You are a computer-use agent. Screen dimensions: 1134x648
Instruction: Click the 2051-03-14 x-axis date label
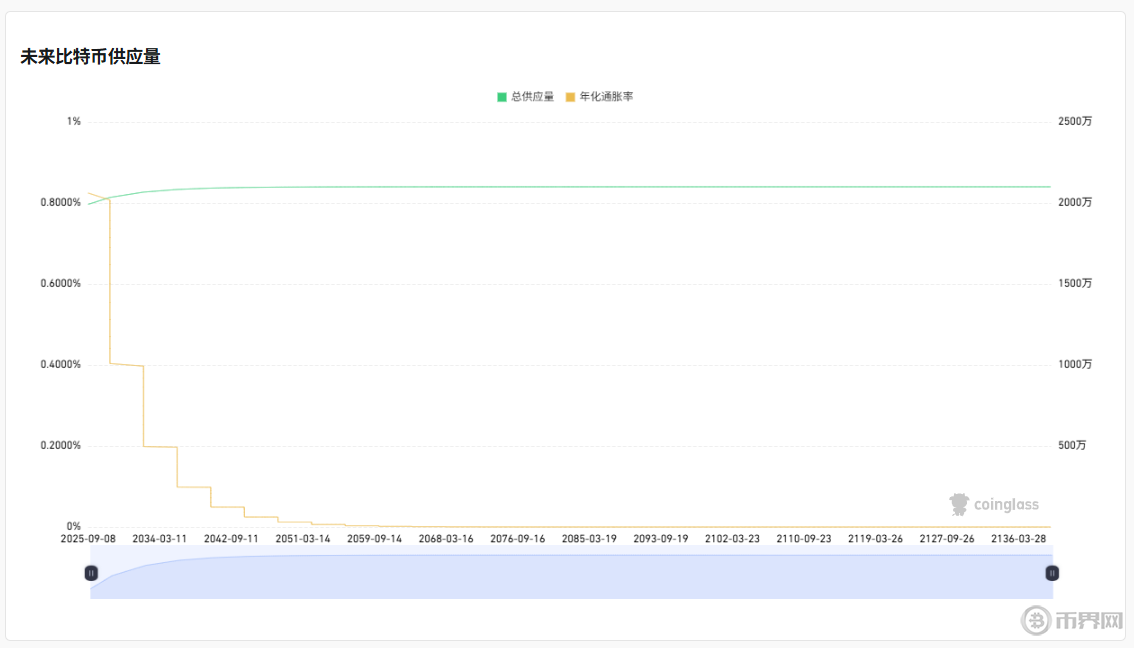303,539
